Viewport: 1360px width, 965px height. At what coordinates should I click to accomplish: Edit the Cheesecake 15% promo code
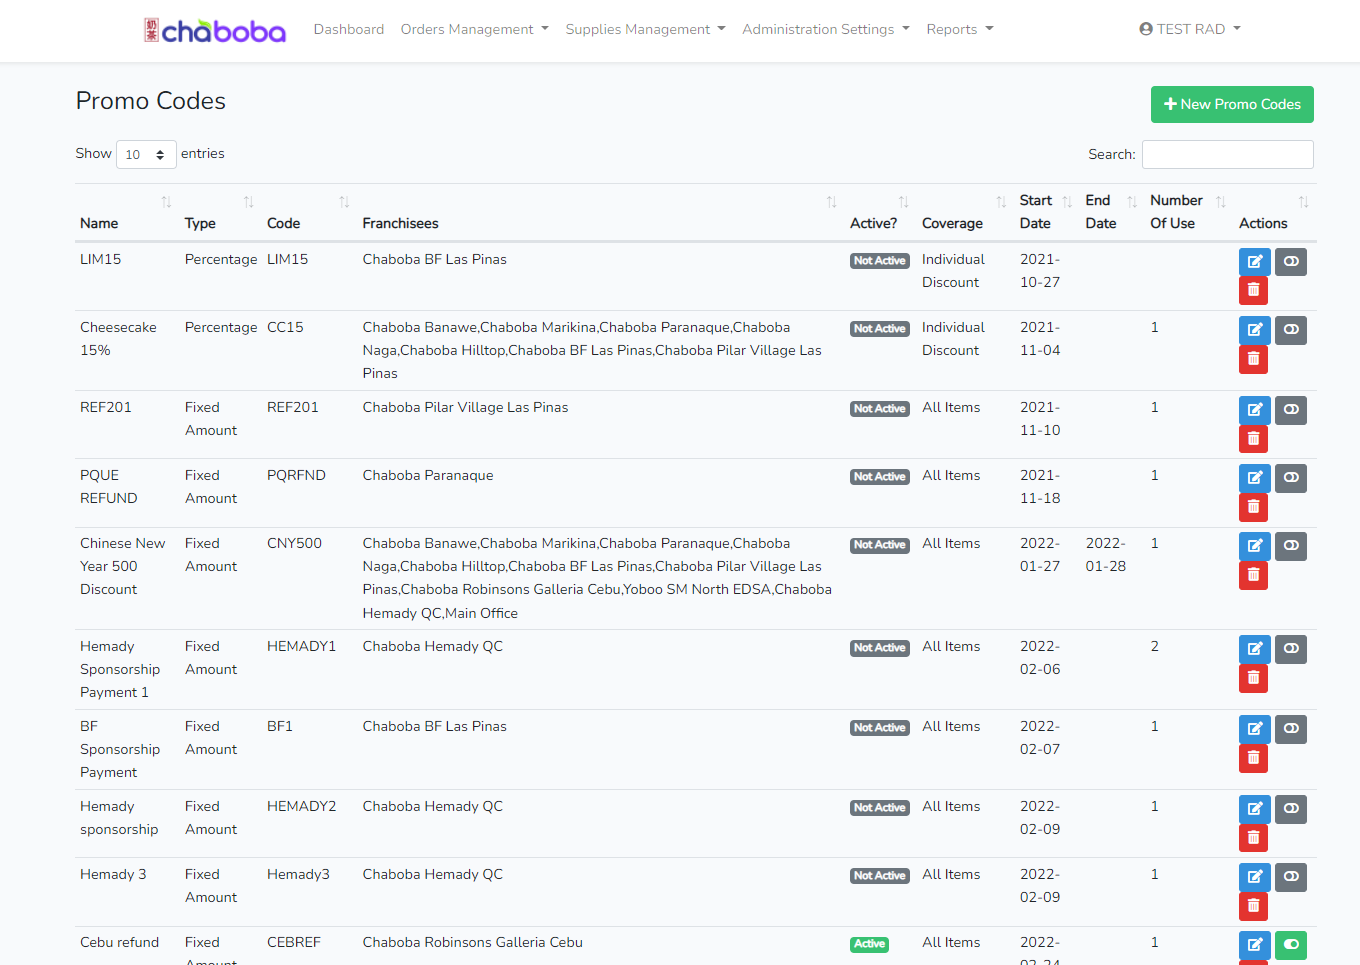click(x=1254, y=330)
